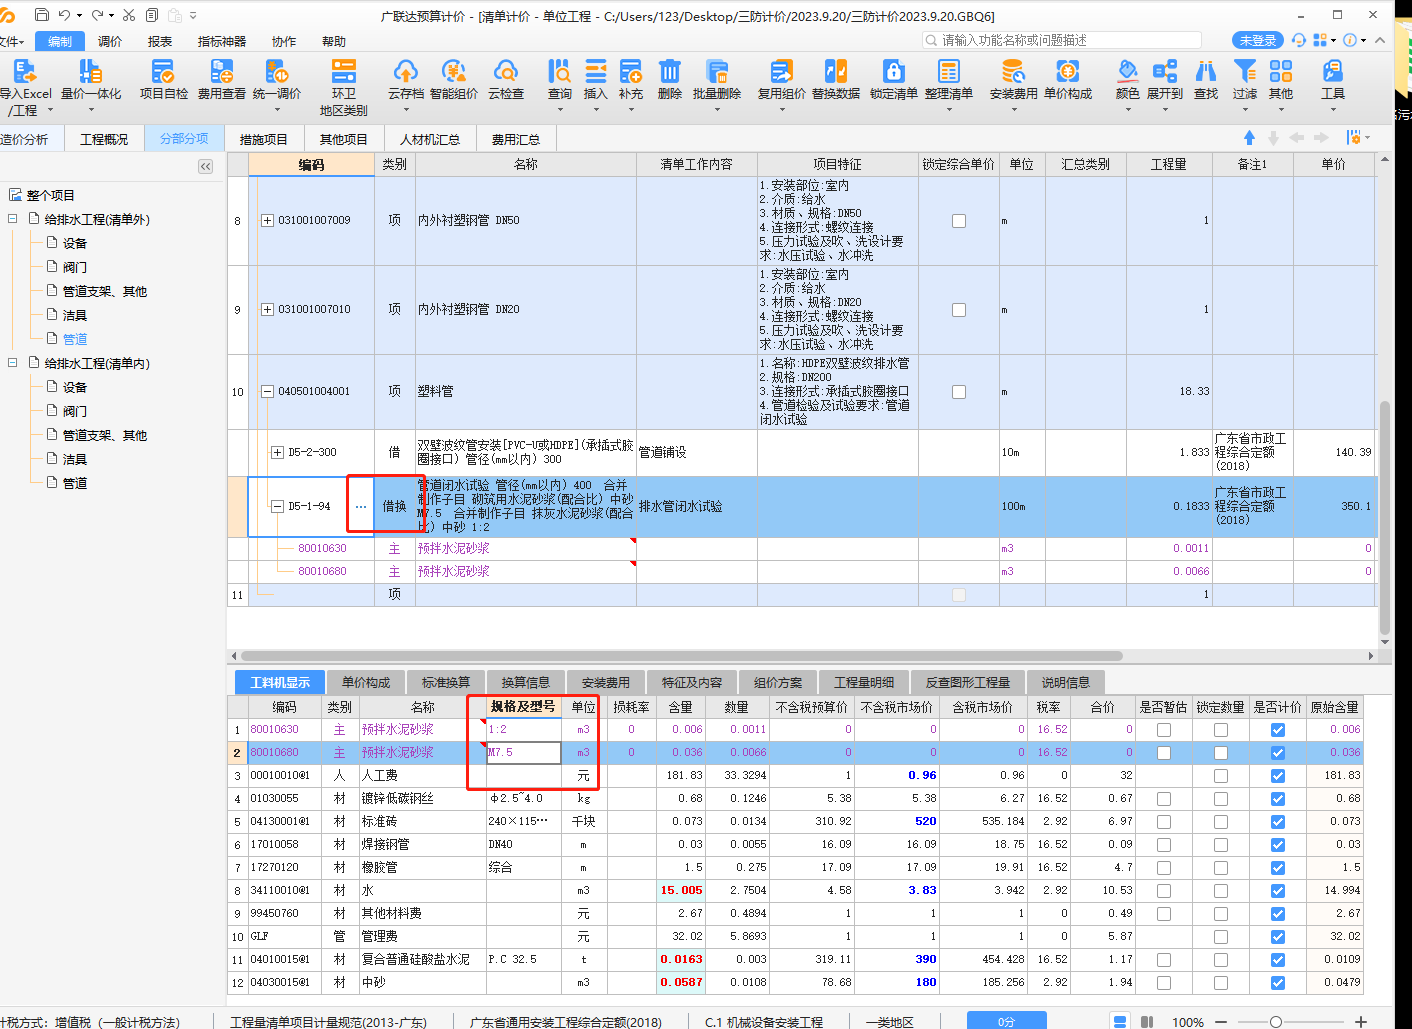Toggle 锁定综合单价 checkbox for 内外衬塑钢管 DN50
Image resolution: width=1412 pixels, height=1029 pixels.
[959, 221]
